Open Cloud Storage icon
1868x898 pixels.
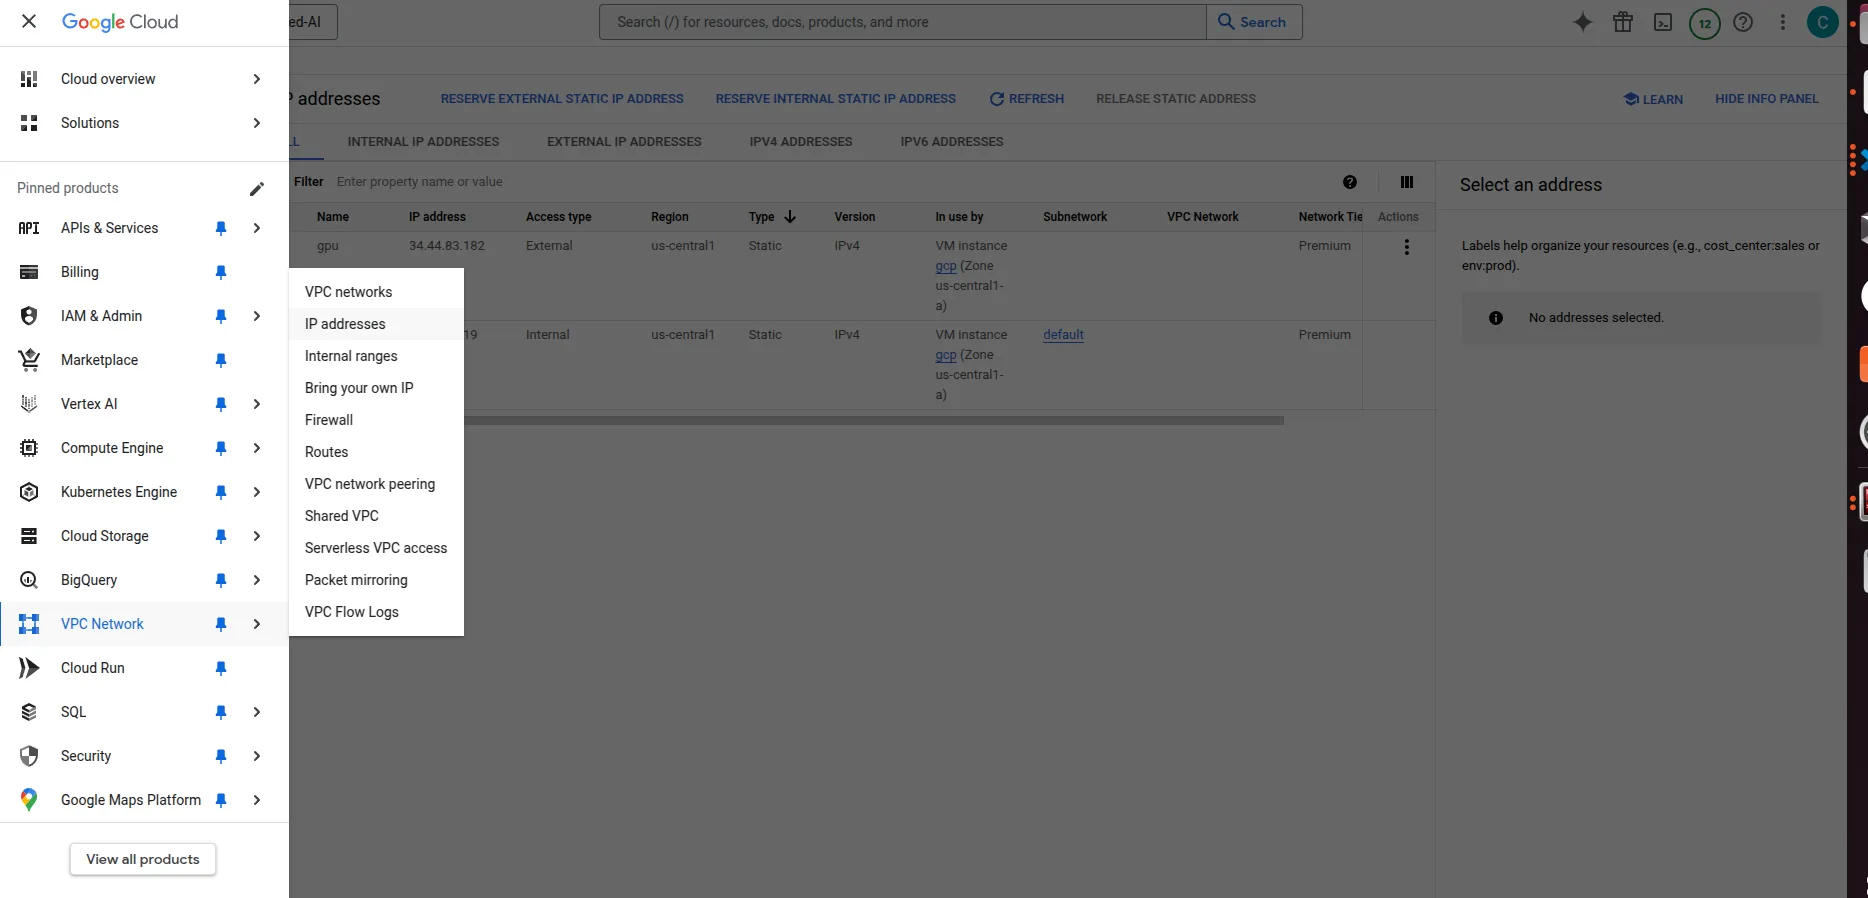(x=29, y=536)
